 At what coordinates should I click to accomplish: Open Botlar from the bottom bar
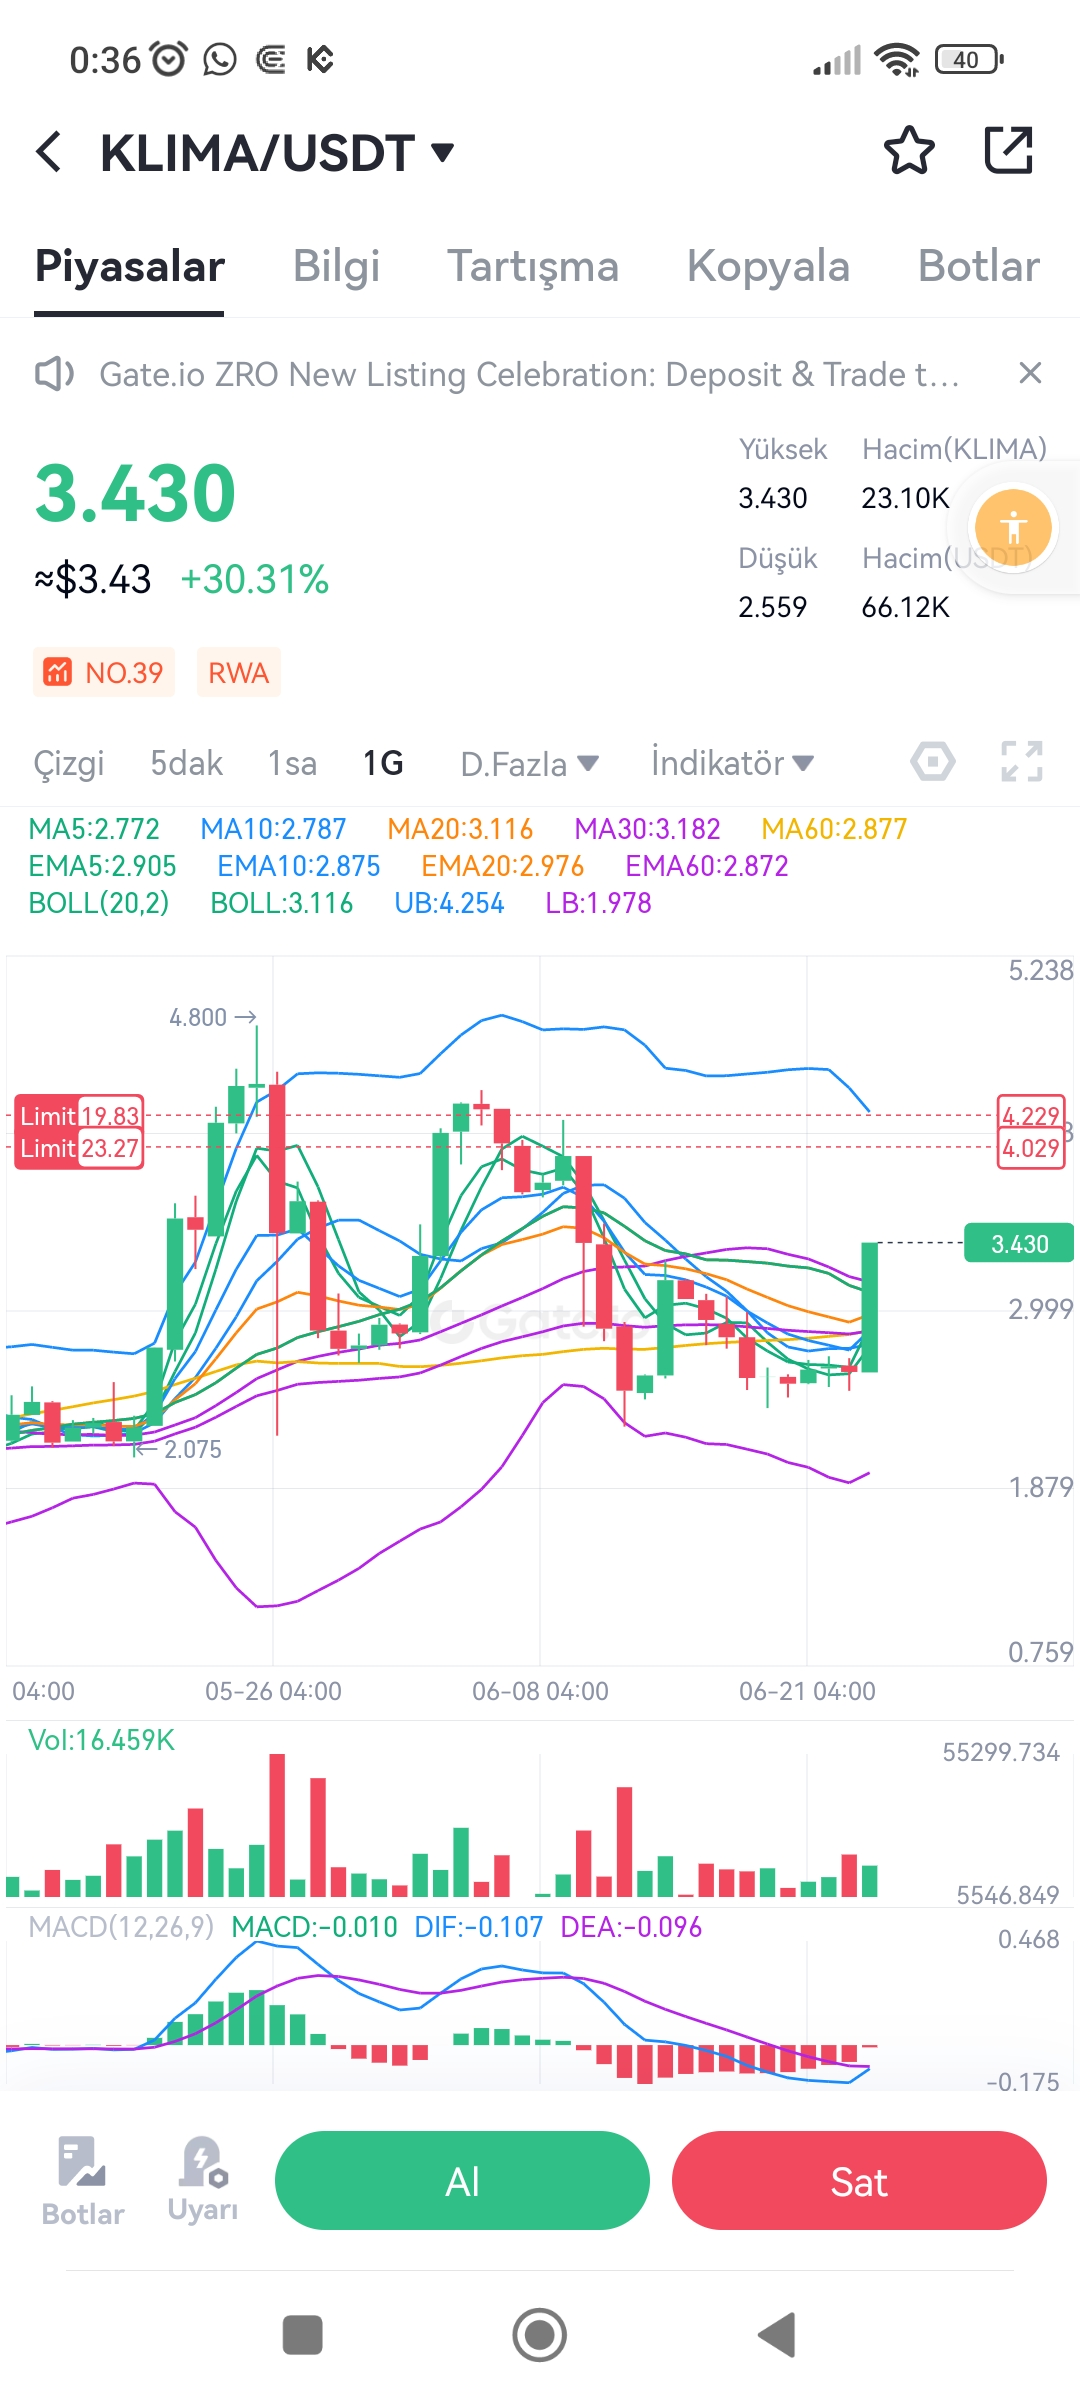83,2182
